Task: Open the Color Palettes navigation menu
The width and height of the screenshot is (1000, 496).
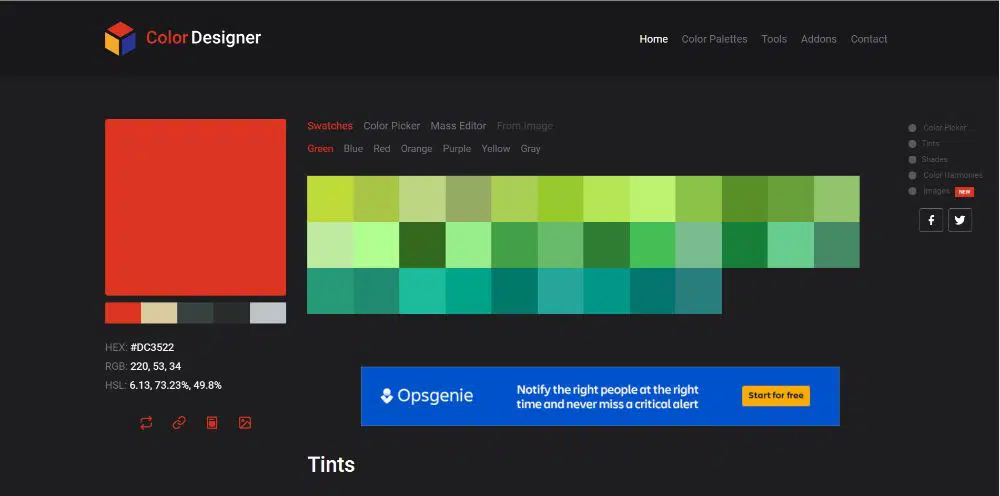Action: coord(714,39)
